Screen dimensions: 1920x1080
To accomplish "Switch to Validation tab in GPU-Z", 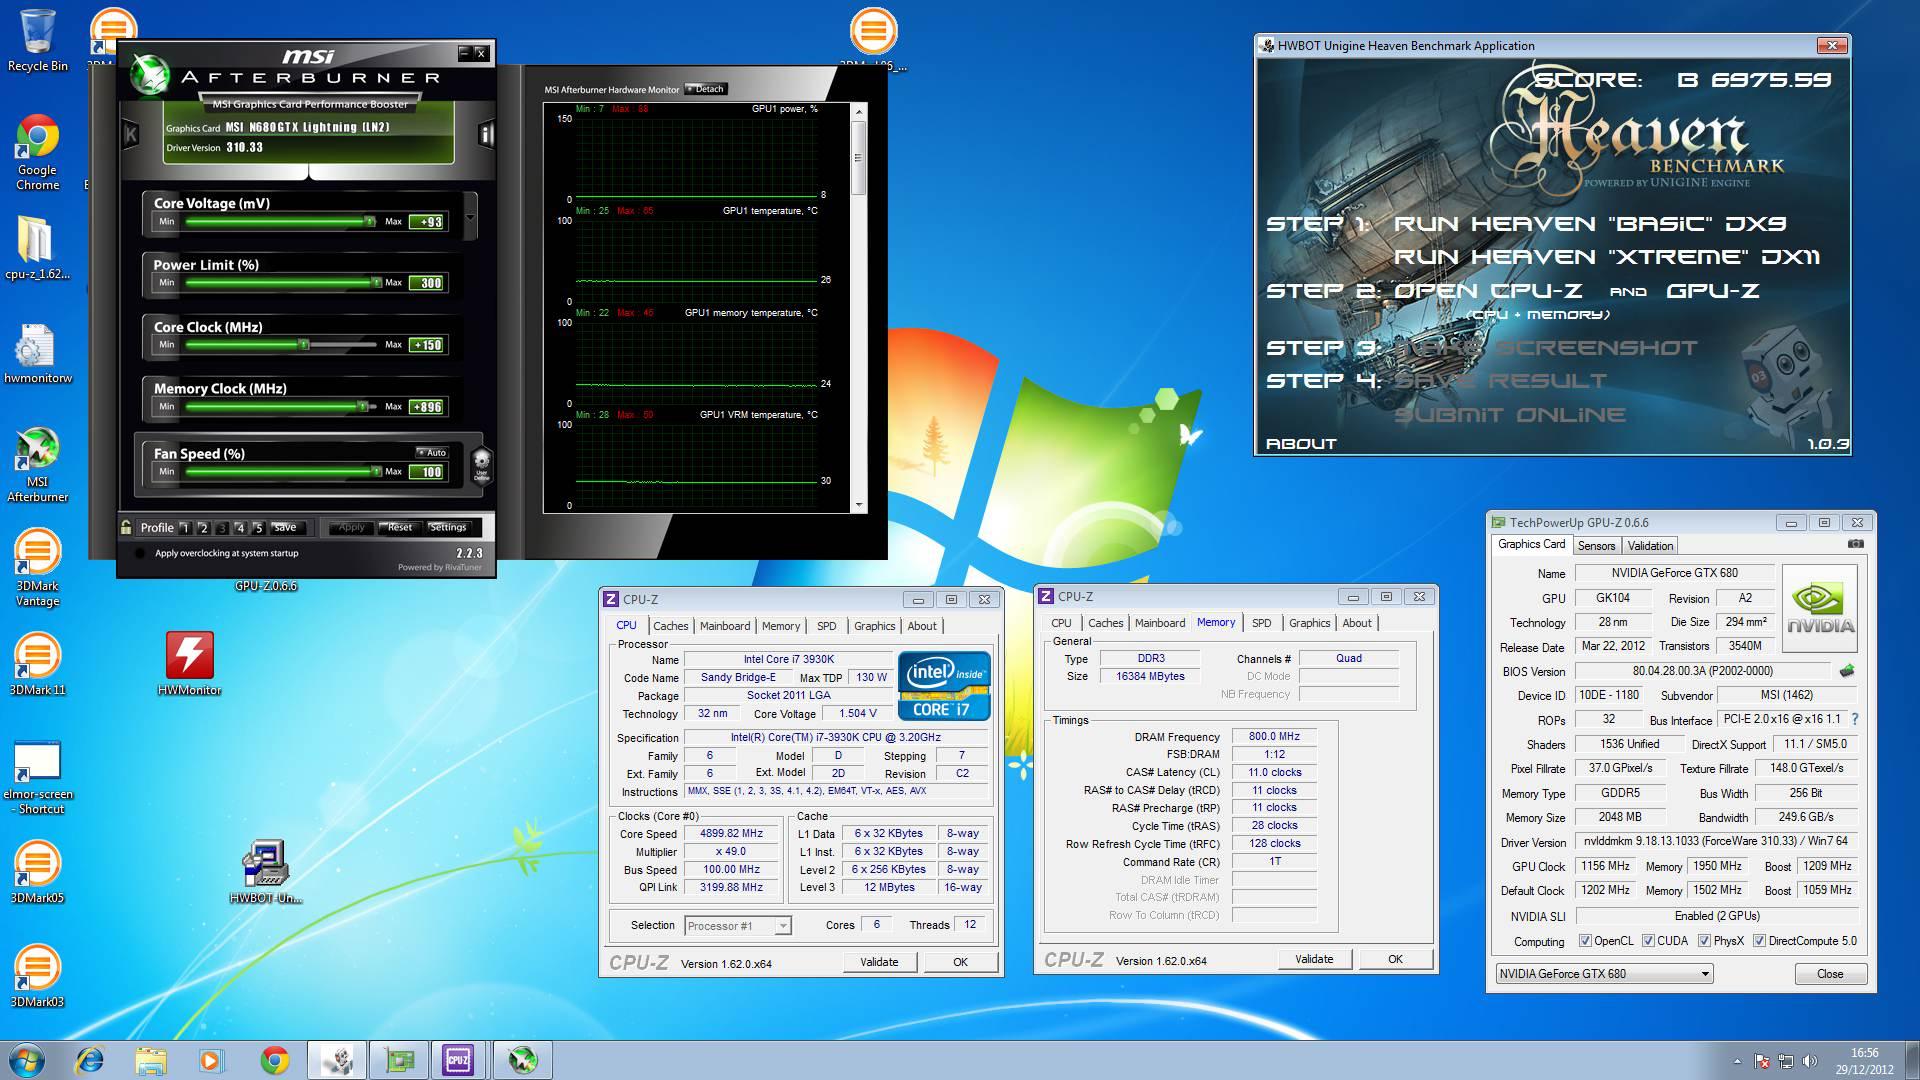I will [x=1650, y=546].
